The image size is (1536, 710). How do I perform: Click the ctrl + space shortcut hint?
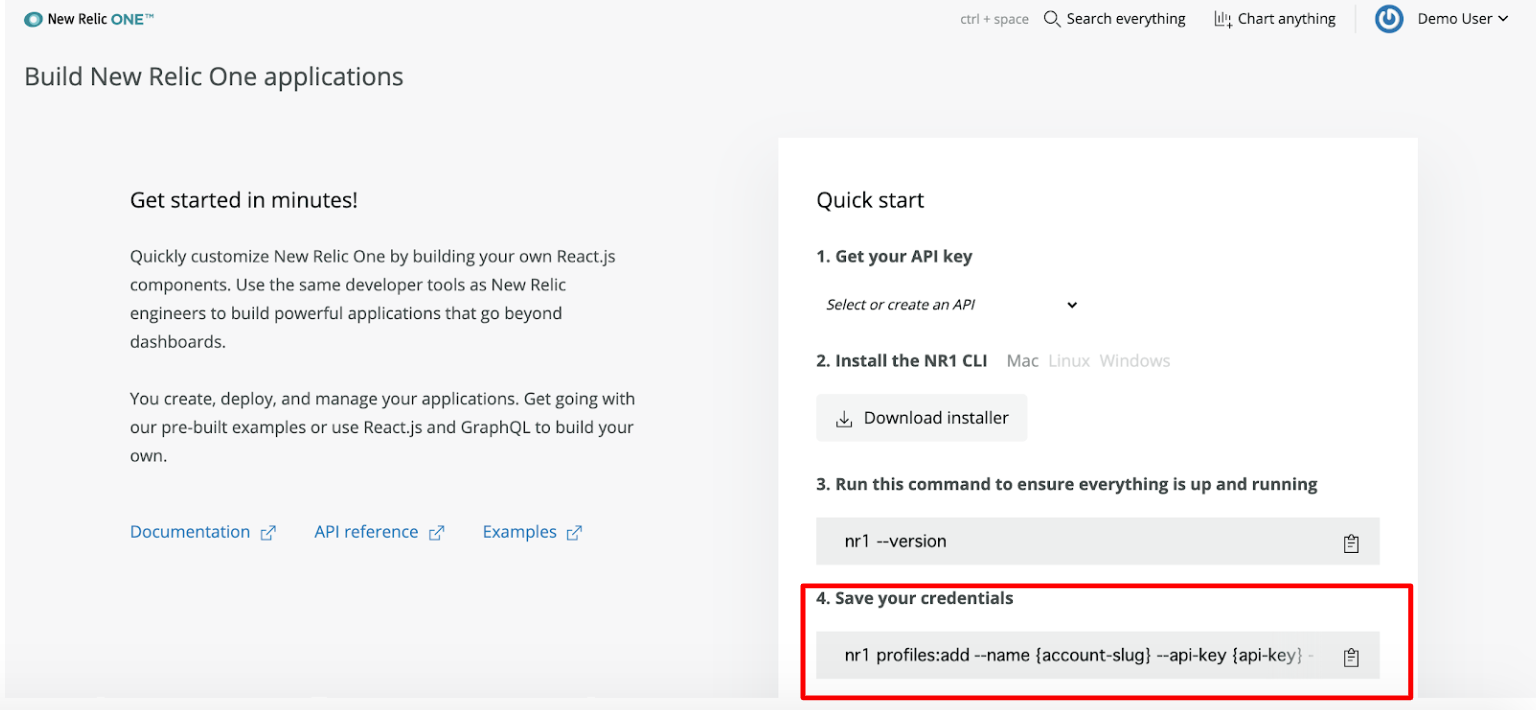(x=994, y=19)
